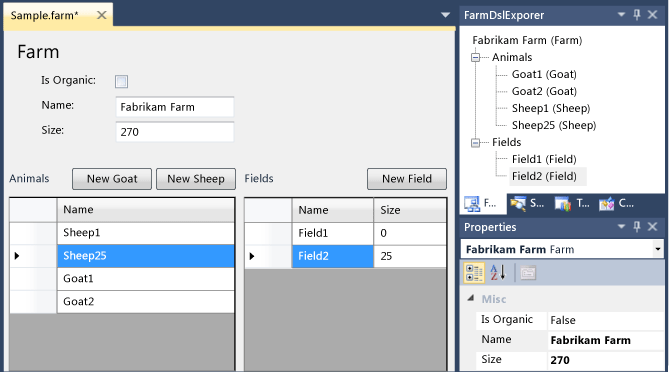The image size is (669, 372).
Task: Switch to the T... Team Explorer tab
Action: 572,204
